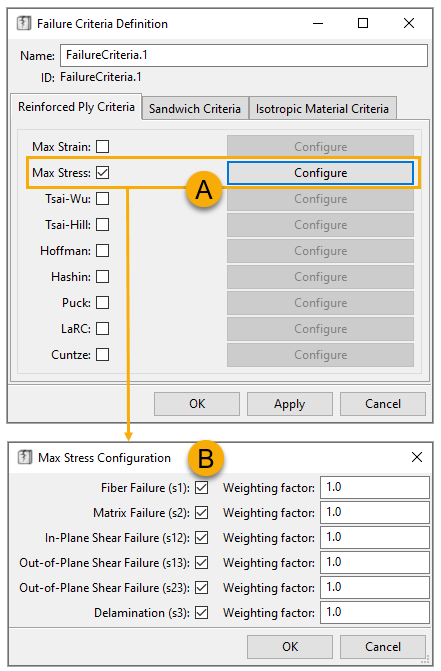This screenshot has width=441, height=671.
Task: Confirm Max Stress Configuration with OK
Action: [x=290, y=647]
